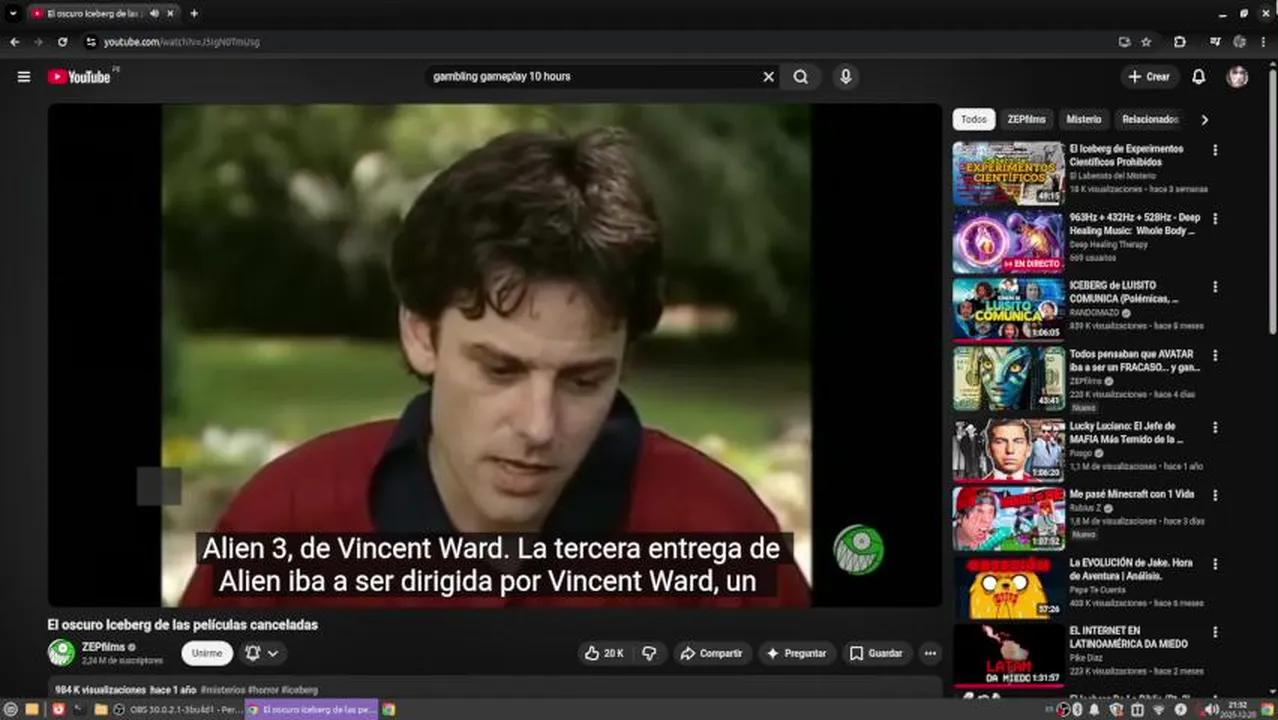
Task: Save the video with Guardar
Action: [876, 653]
